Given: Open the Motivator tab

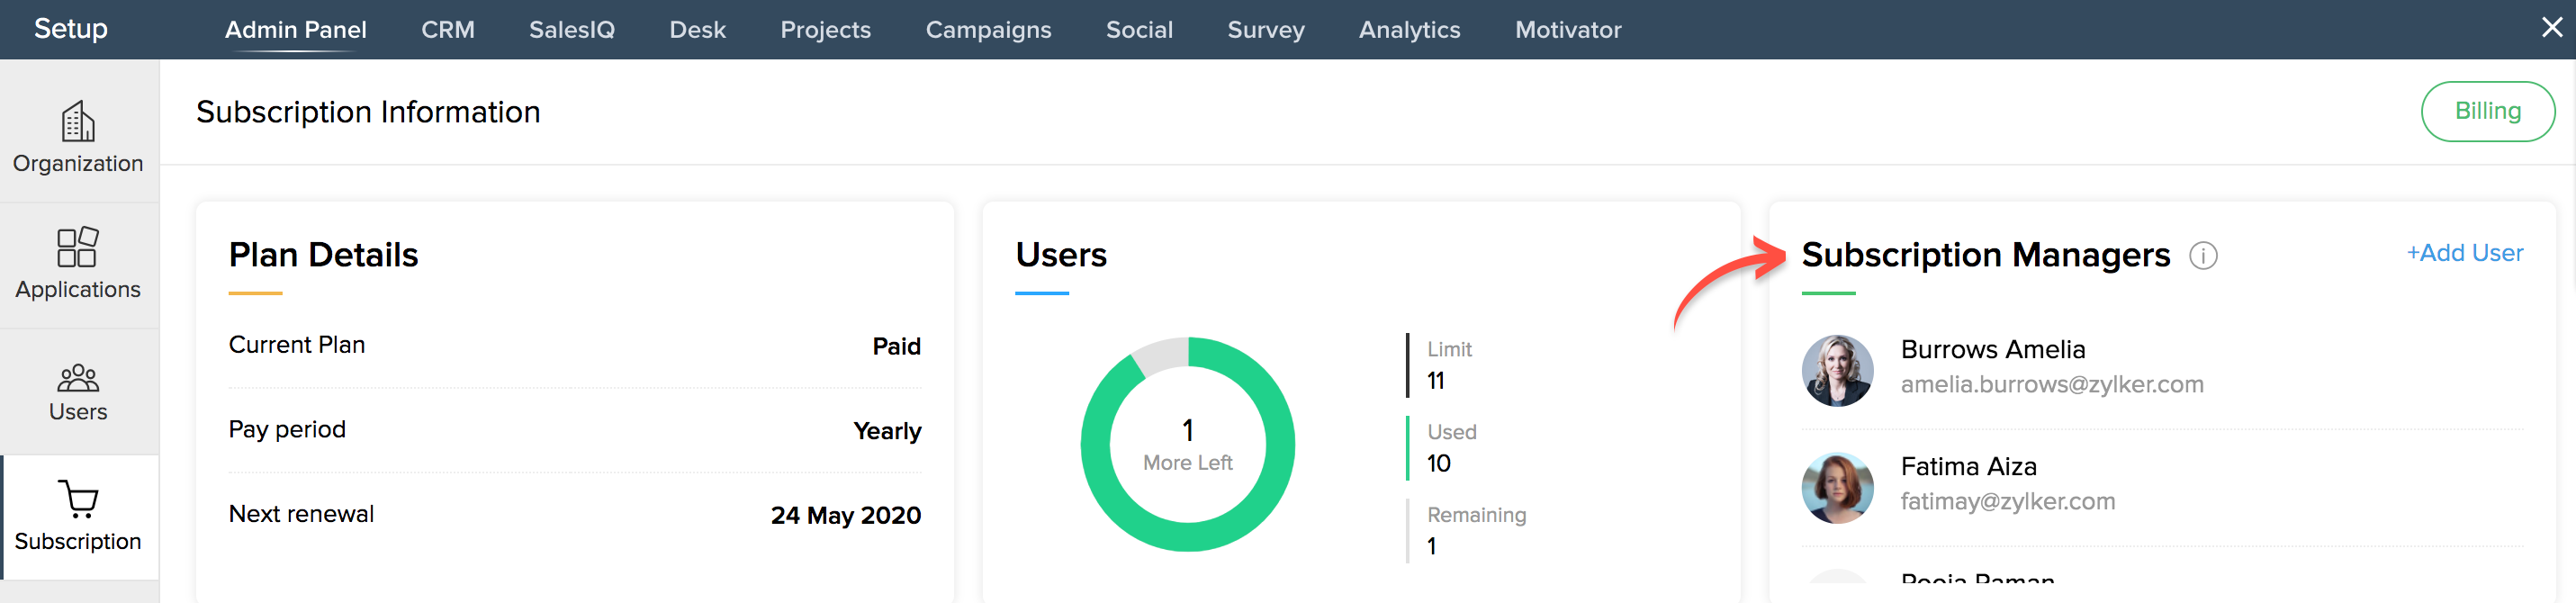Looking at the screenshot, I should point(1567,30).
